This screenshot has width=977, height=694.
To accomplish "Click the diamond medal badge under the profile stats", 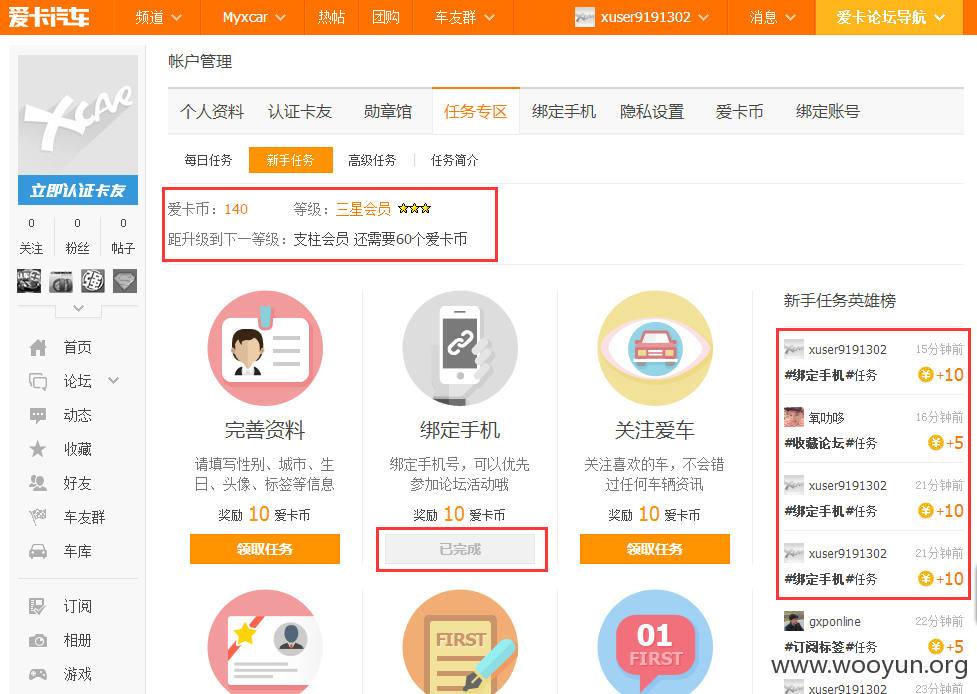I will 125,281.
